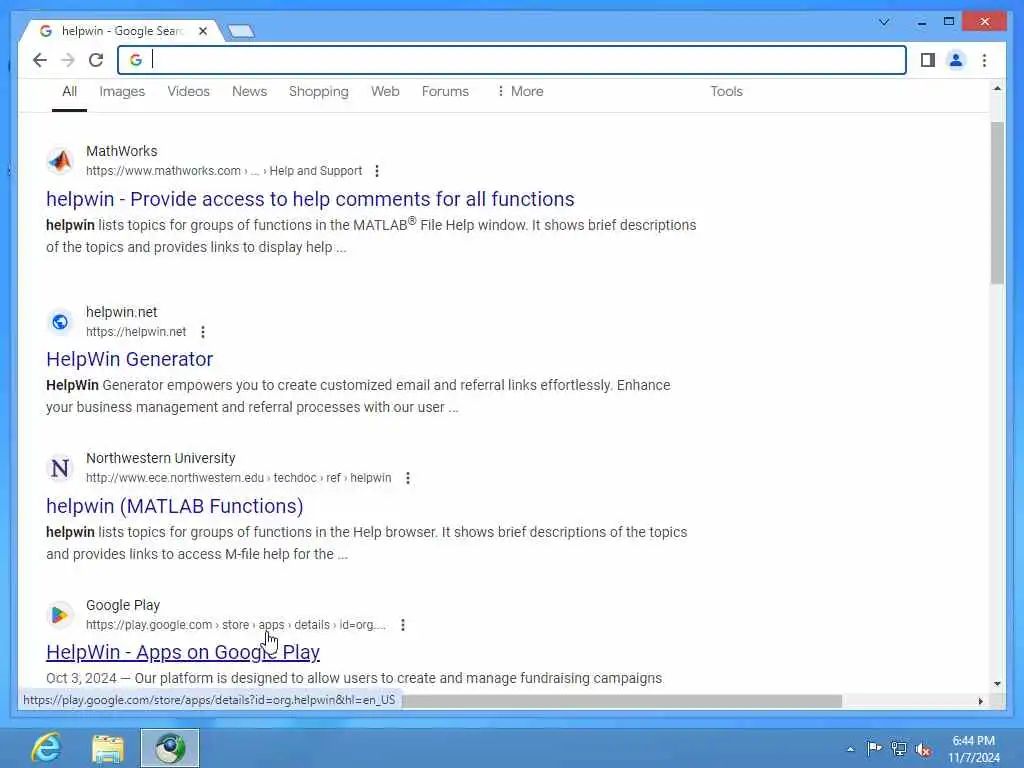The height and width of the screenshot is (768, 1024).
Task: Launch Internet Explorer from the taskbar
Action: pyautogui.click(x=47, y=748)
